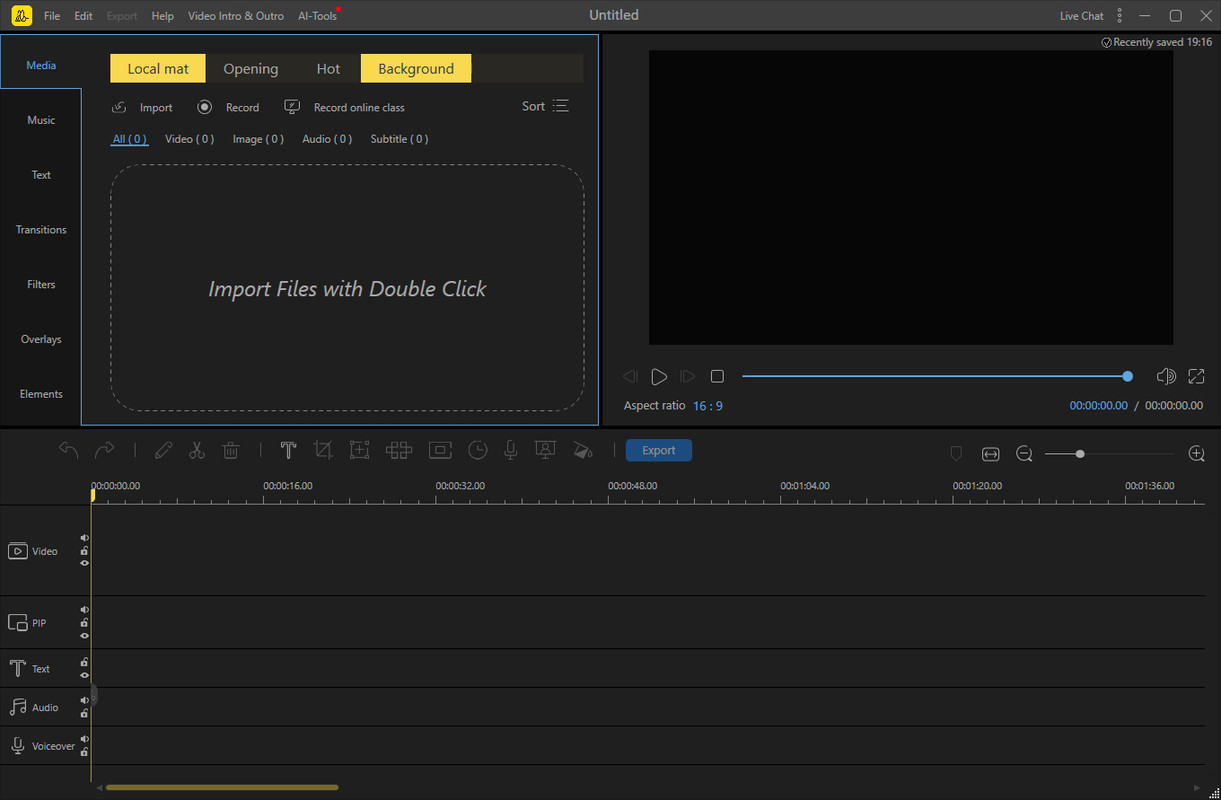
Task: Hide the PIP track with eye icon
Action: click(85, 635)
